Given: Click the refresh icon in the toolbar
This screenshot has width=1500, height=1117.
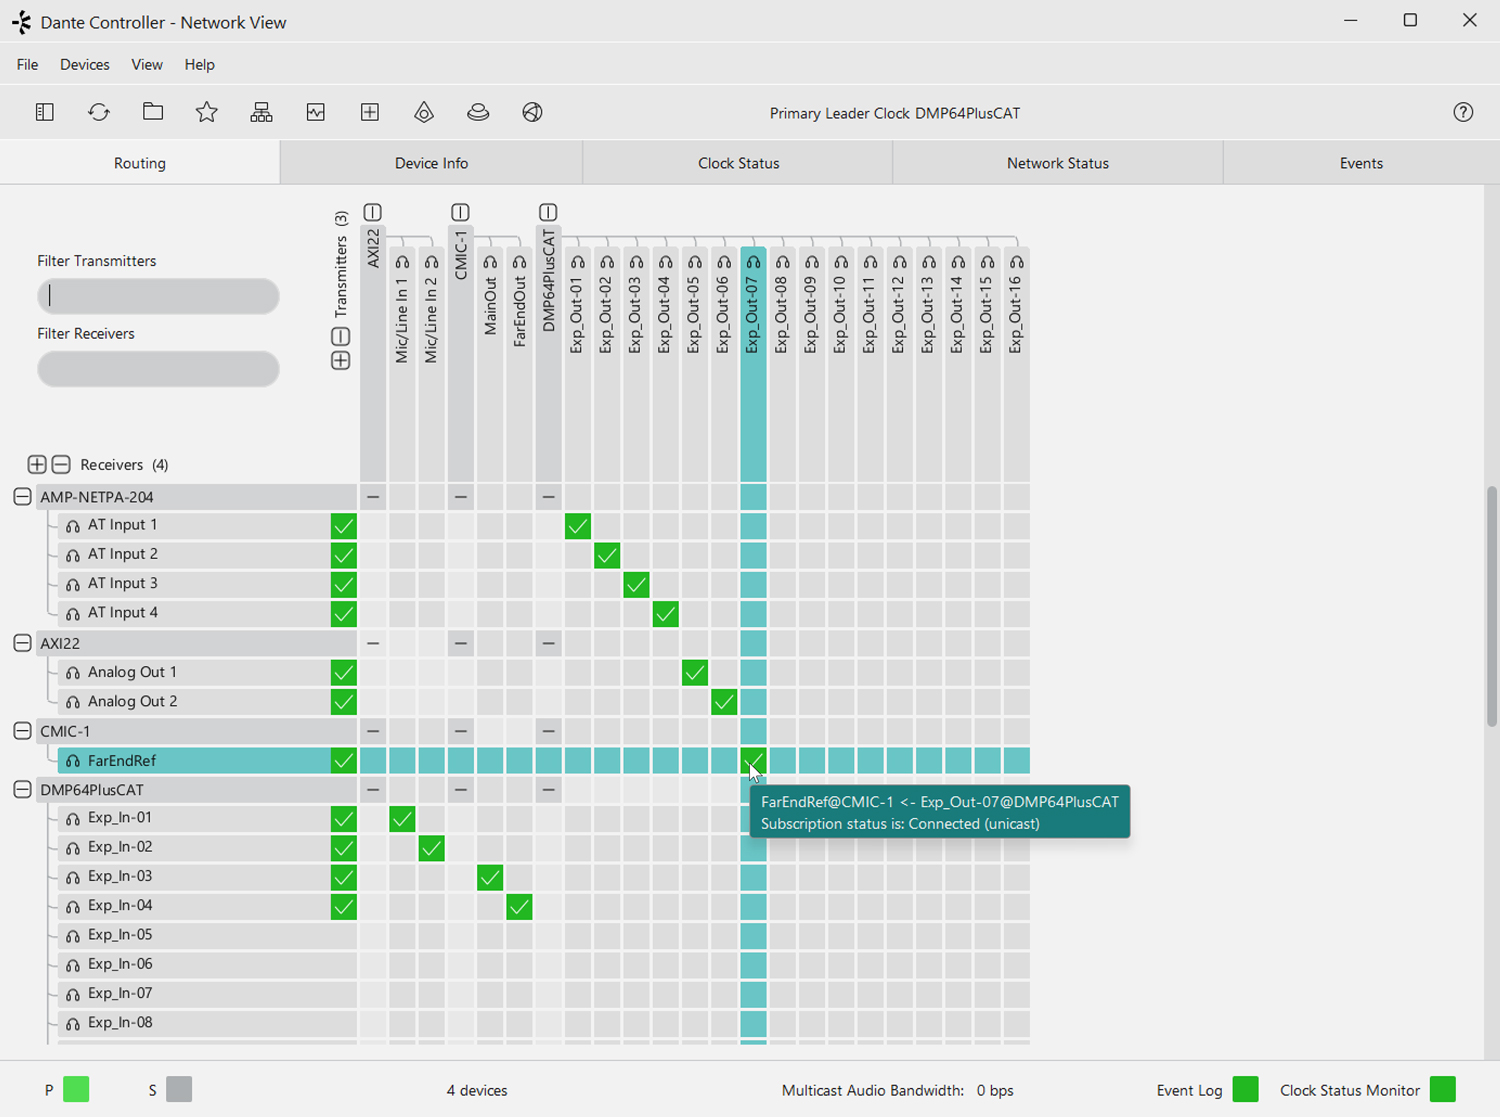Looking at the screenshot, I should point(99,112).
